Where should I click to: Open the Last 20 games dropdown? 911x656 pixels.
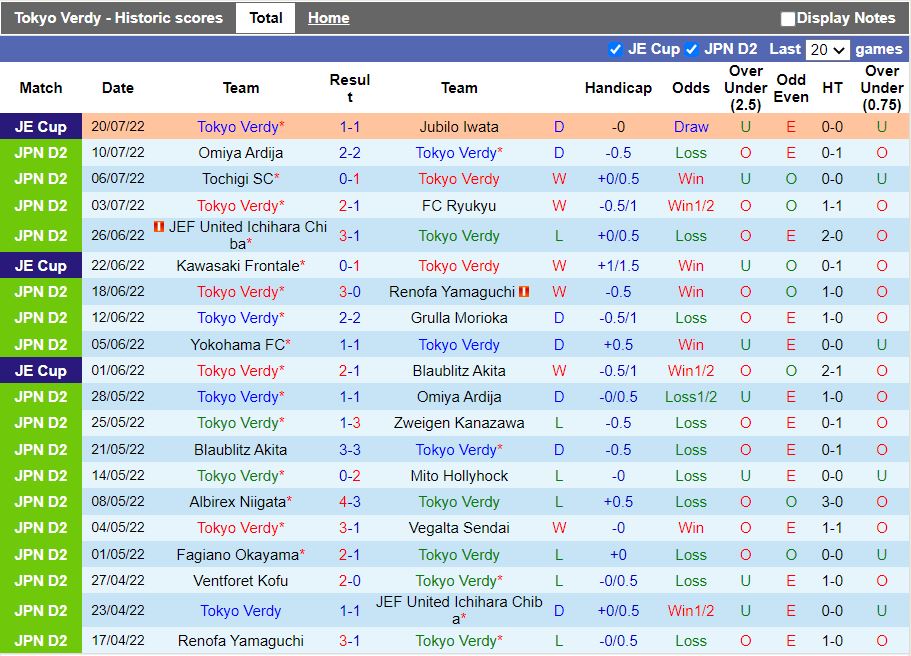827,50
